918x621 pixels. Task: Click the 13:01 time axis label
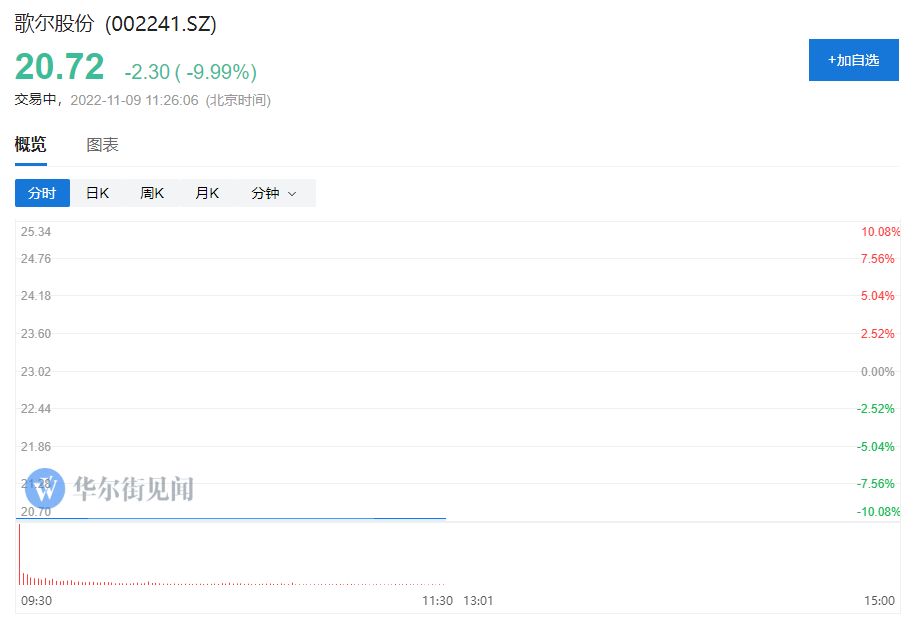(x=478, y=601)
